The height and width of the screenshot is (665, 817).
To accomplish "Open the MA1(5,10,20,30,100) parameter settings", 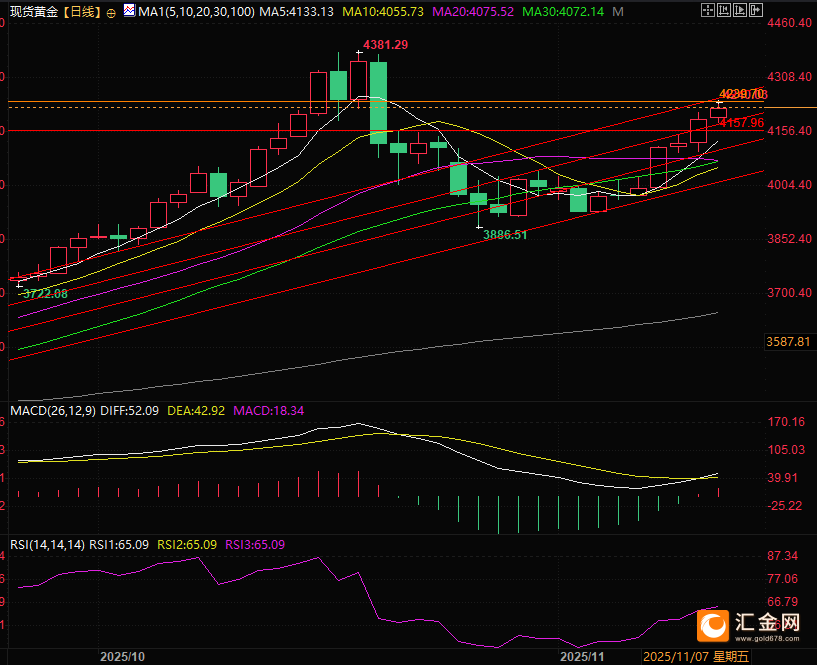I will [195, 12].
